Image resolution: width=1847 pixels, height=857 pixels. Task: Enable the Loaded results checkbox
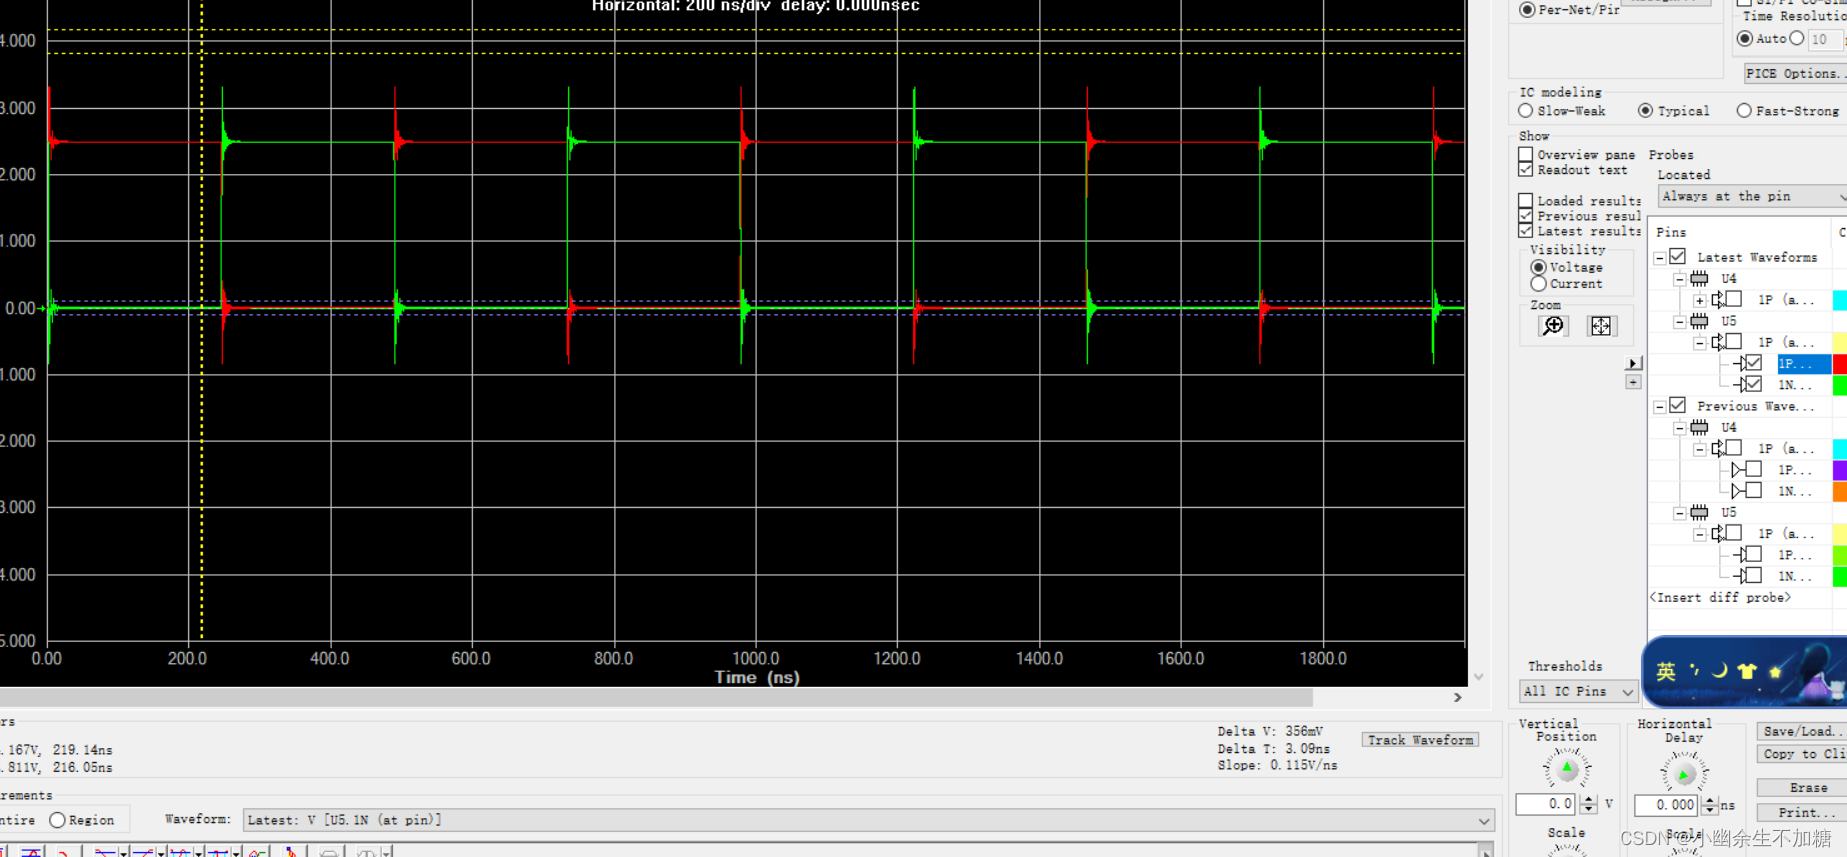[1525, 201]
